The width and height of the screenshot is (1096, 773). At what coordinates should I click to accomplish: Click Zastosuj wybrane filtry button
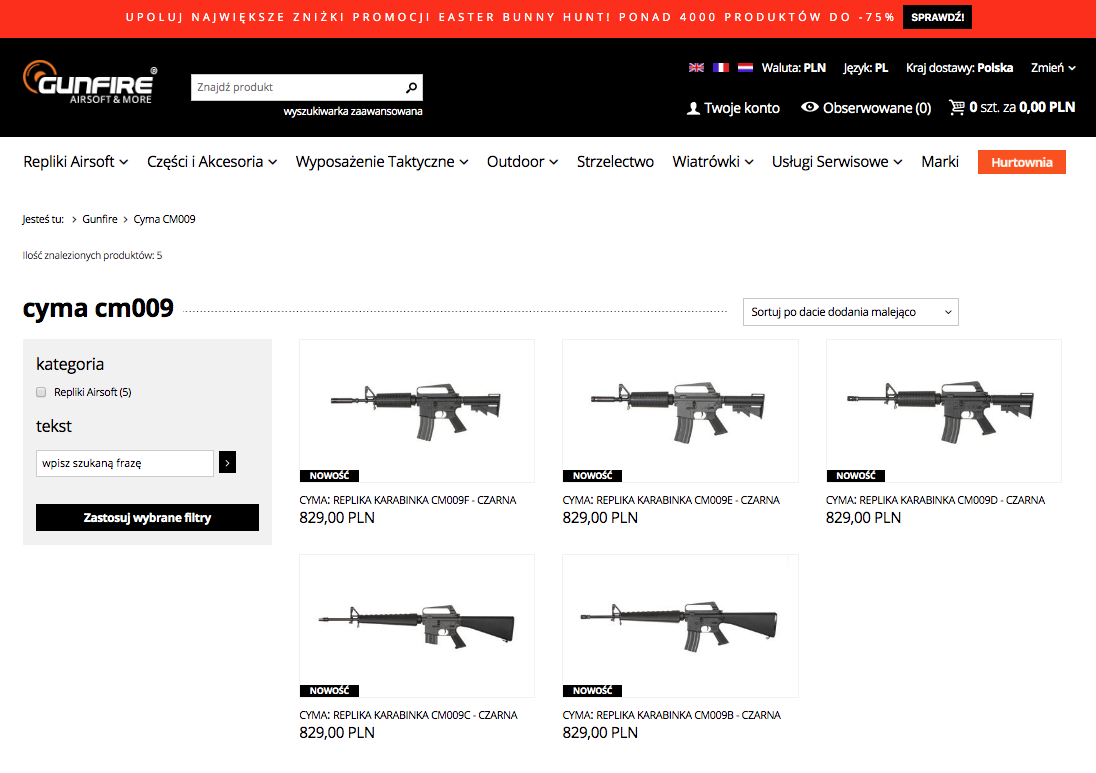[x=147, y=518]
